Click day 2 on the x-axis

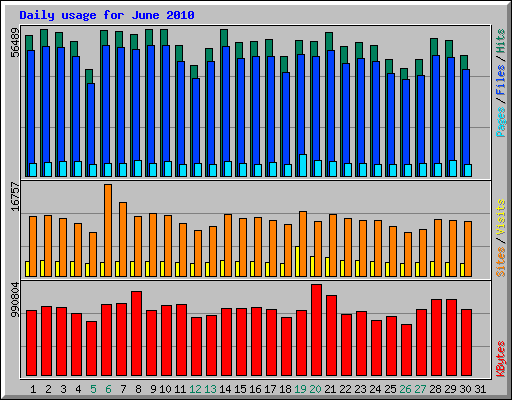coord(48,389)
